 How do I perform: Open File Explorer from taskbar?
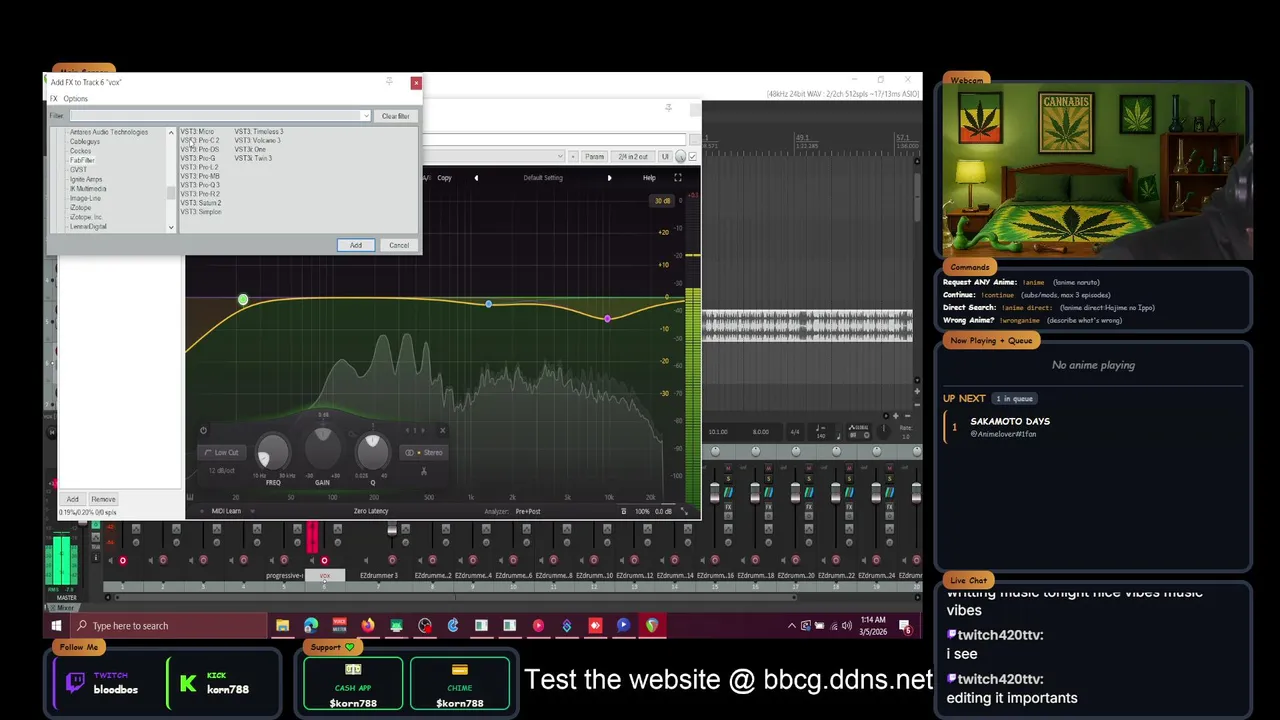click(282, 626)
